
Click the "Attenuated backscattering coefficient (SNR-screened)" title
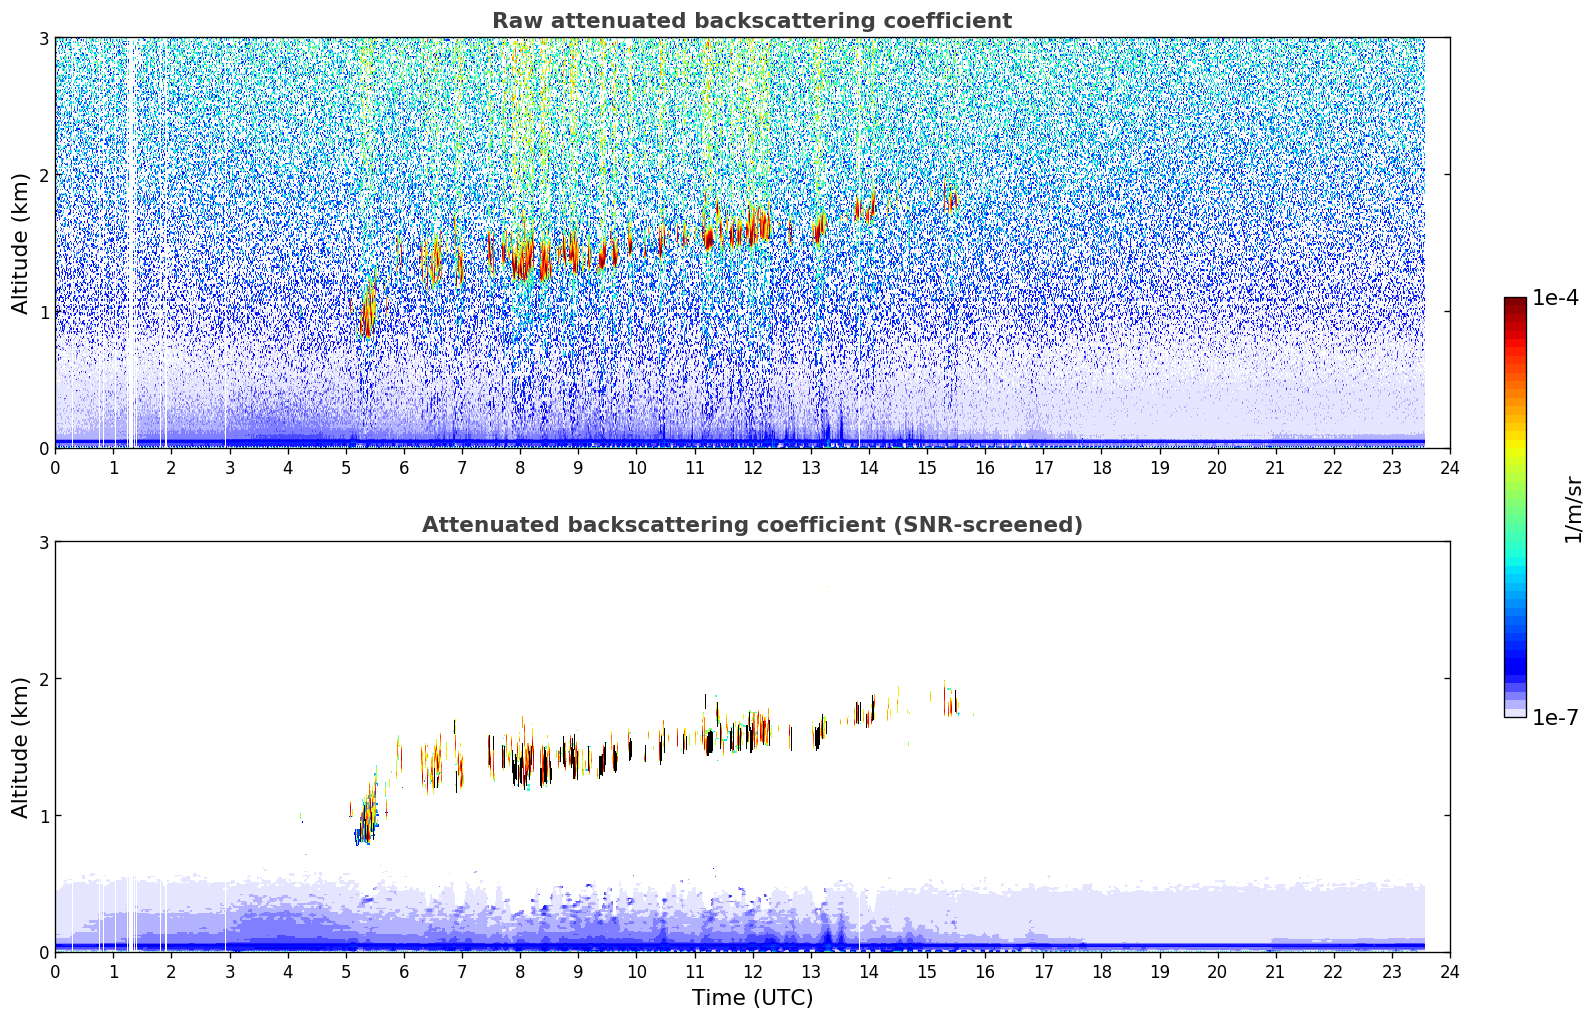[751, 525]
